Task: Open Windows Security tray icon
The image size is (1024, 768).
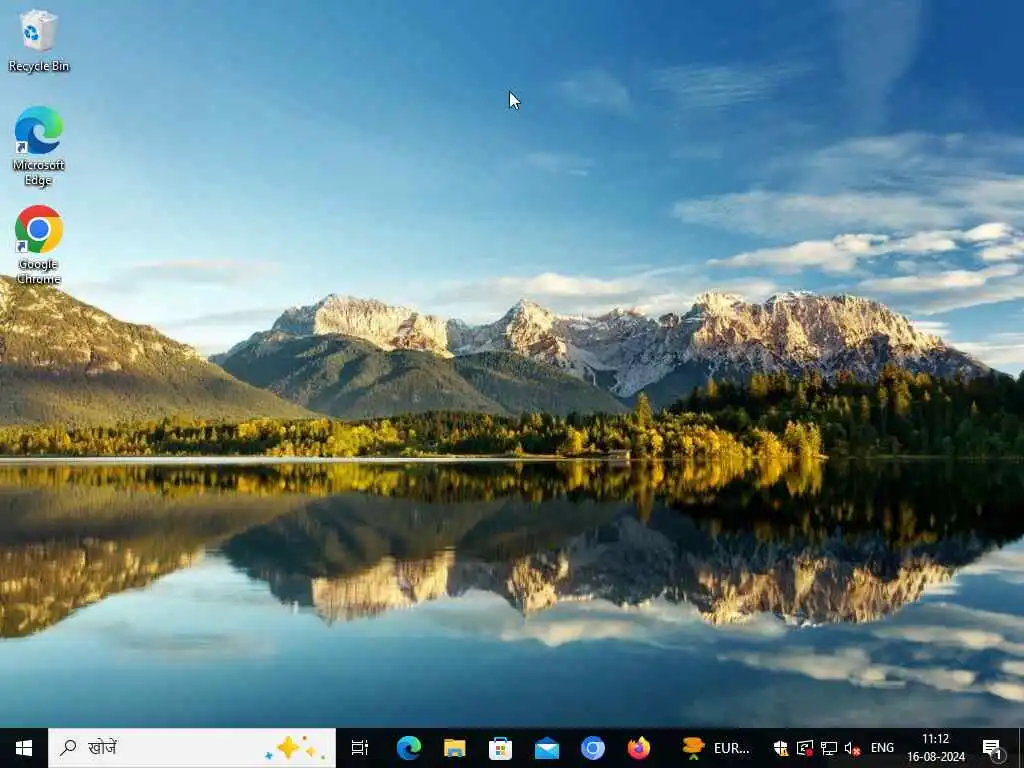Action: point(780,748)
